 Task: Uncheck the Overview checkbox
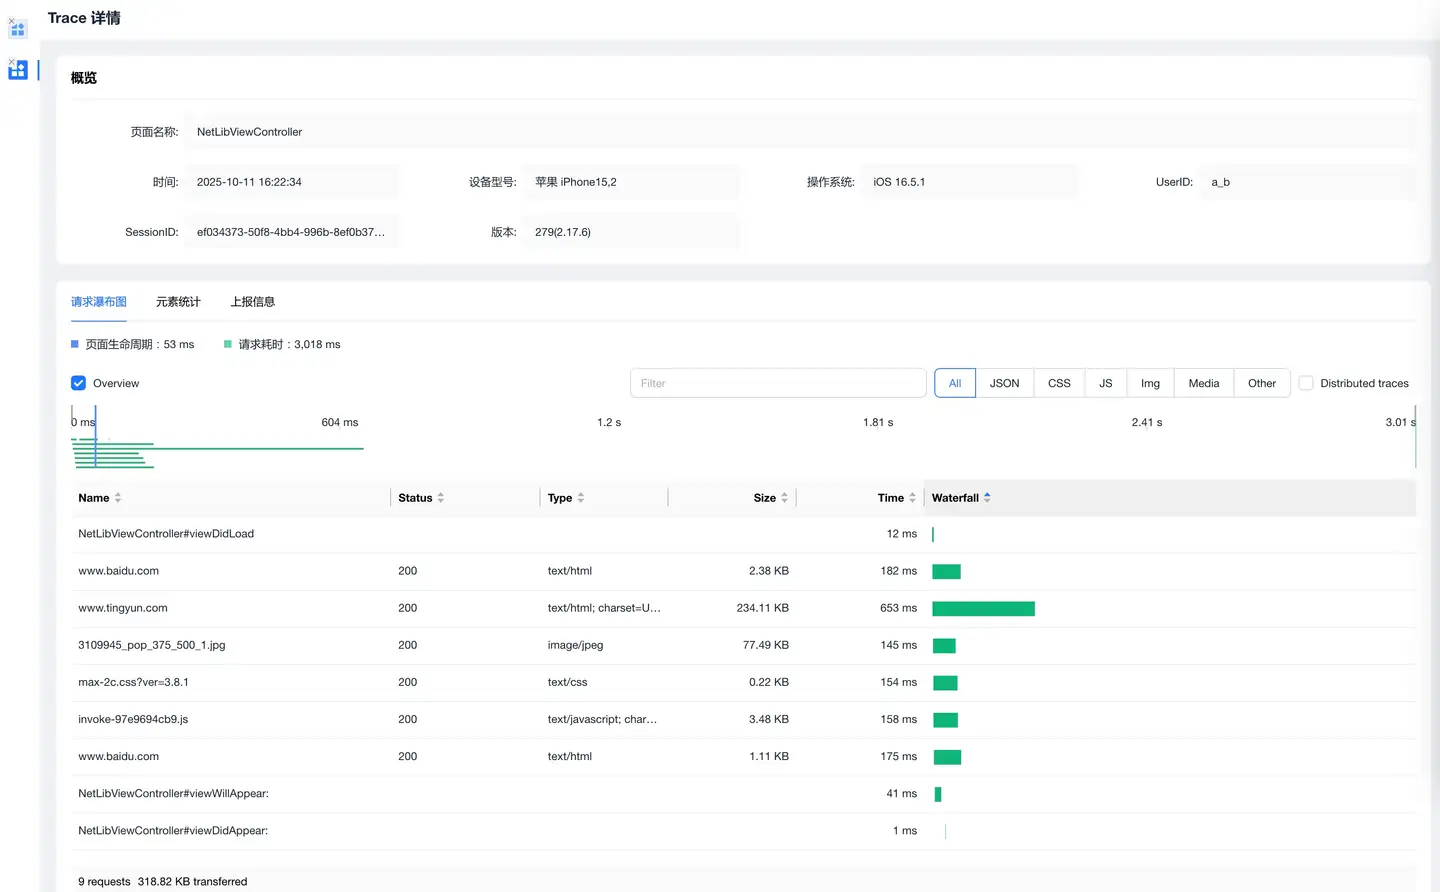(79, 383)
